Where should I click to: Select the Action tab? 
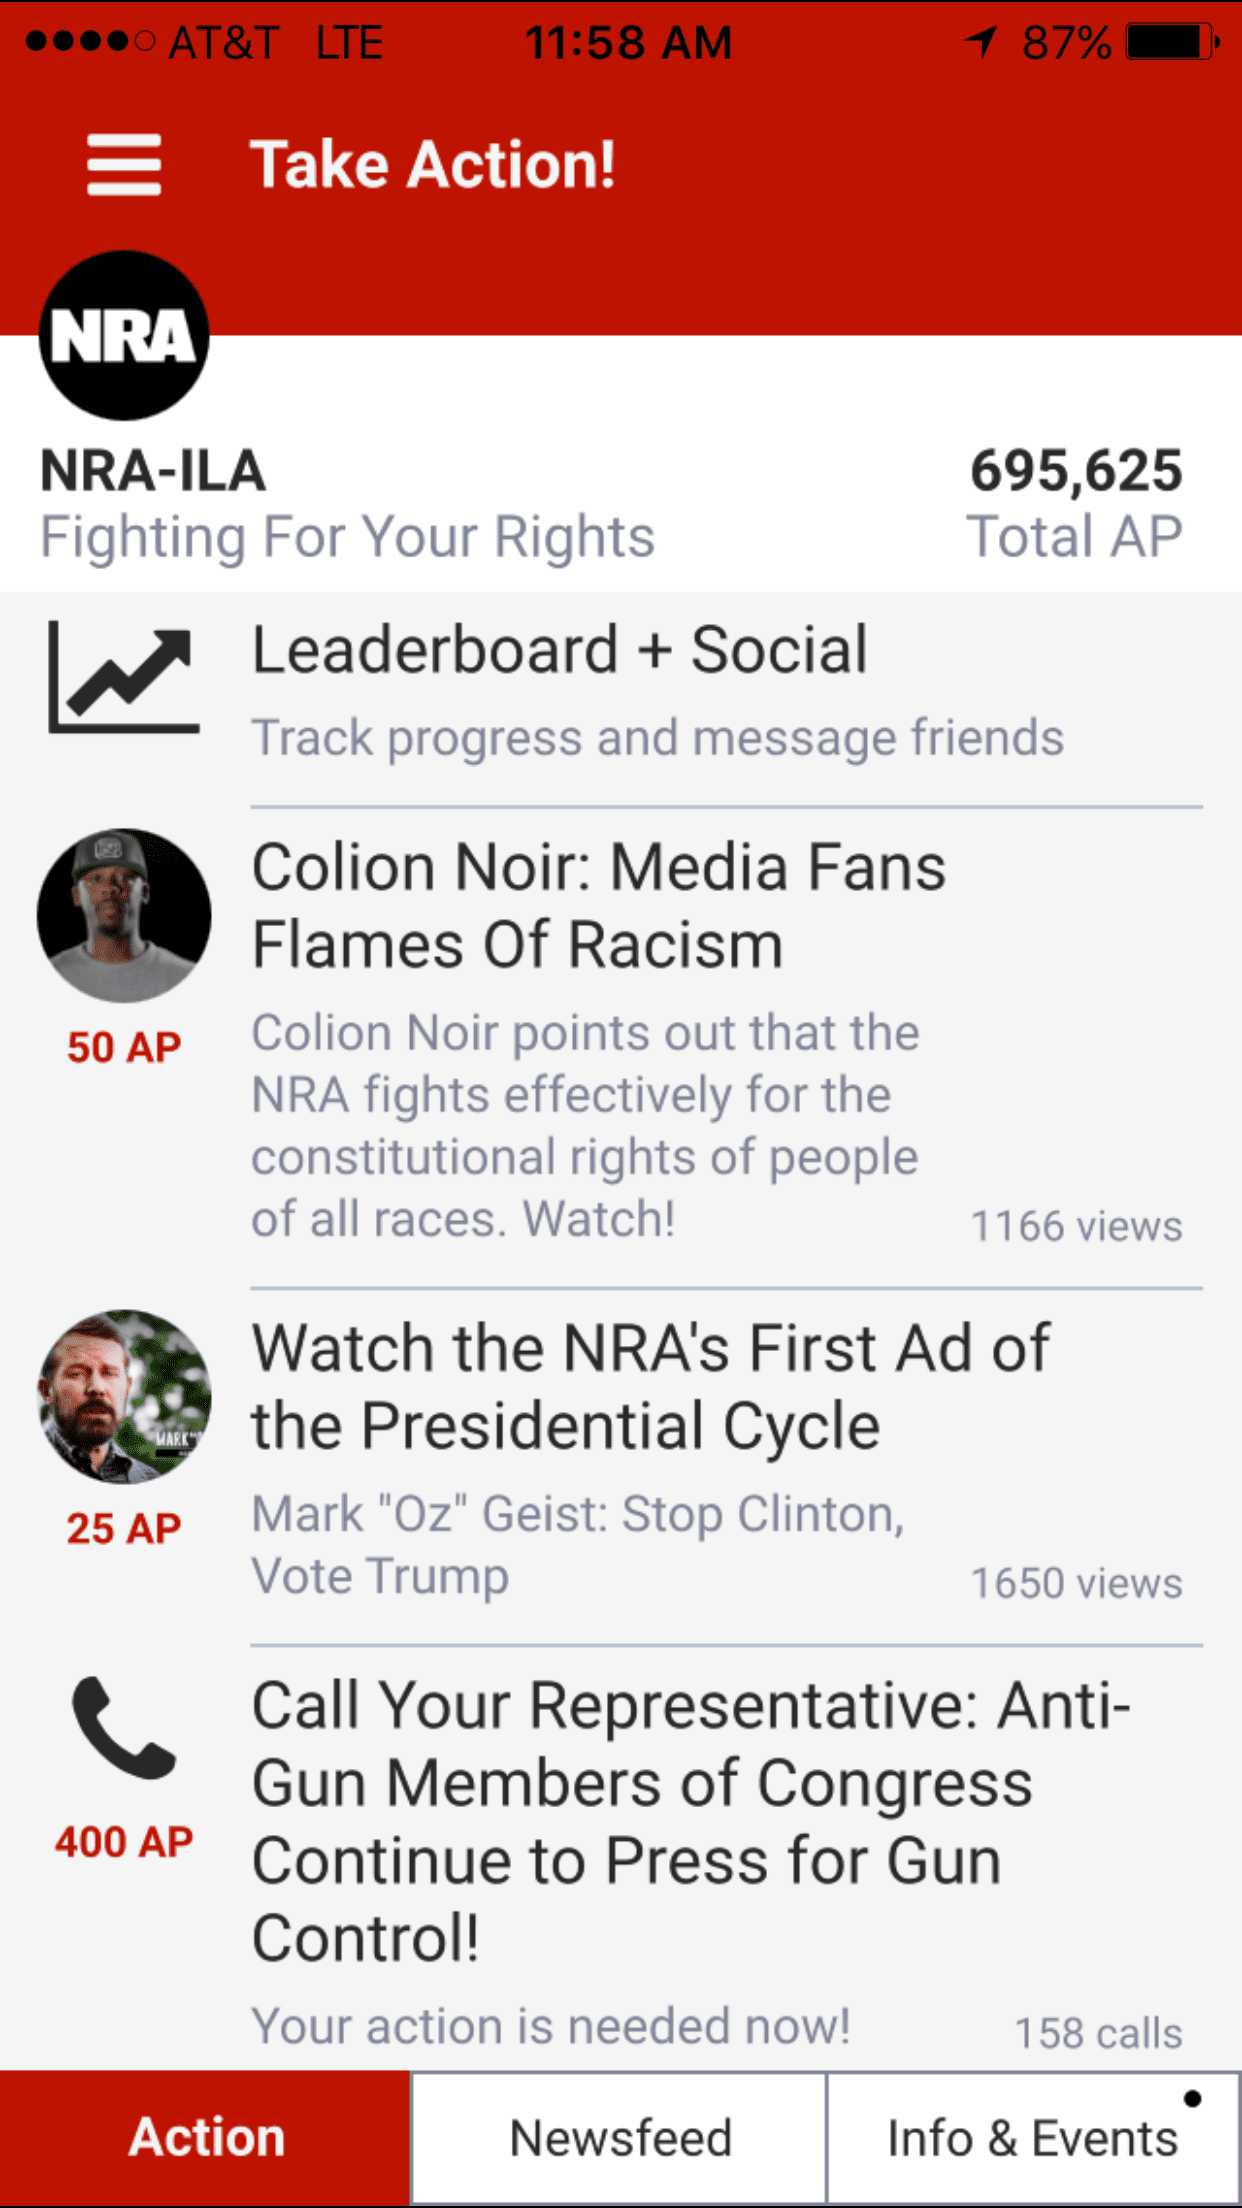point(206,2138)
